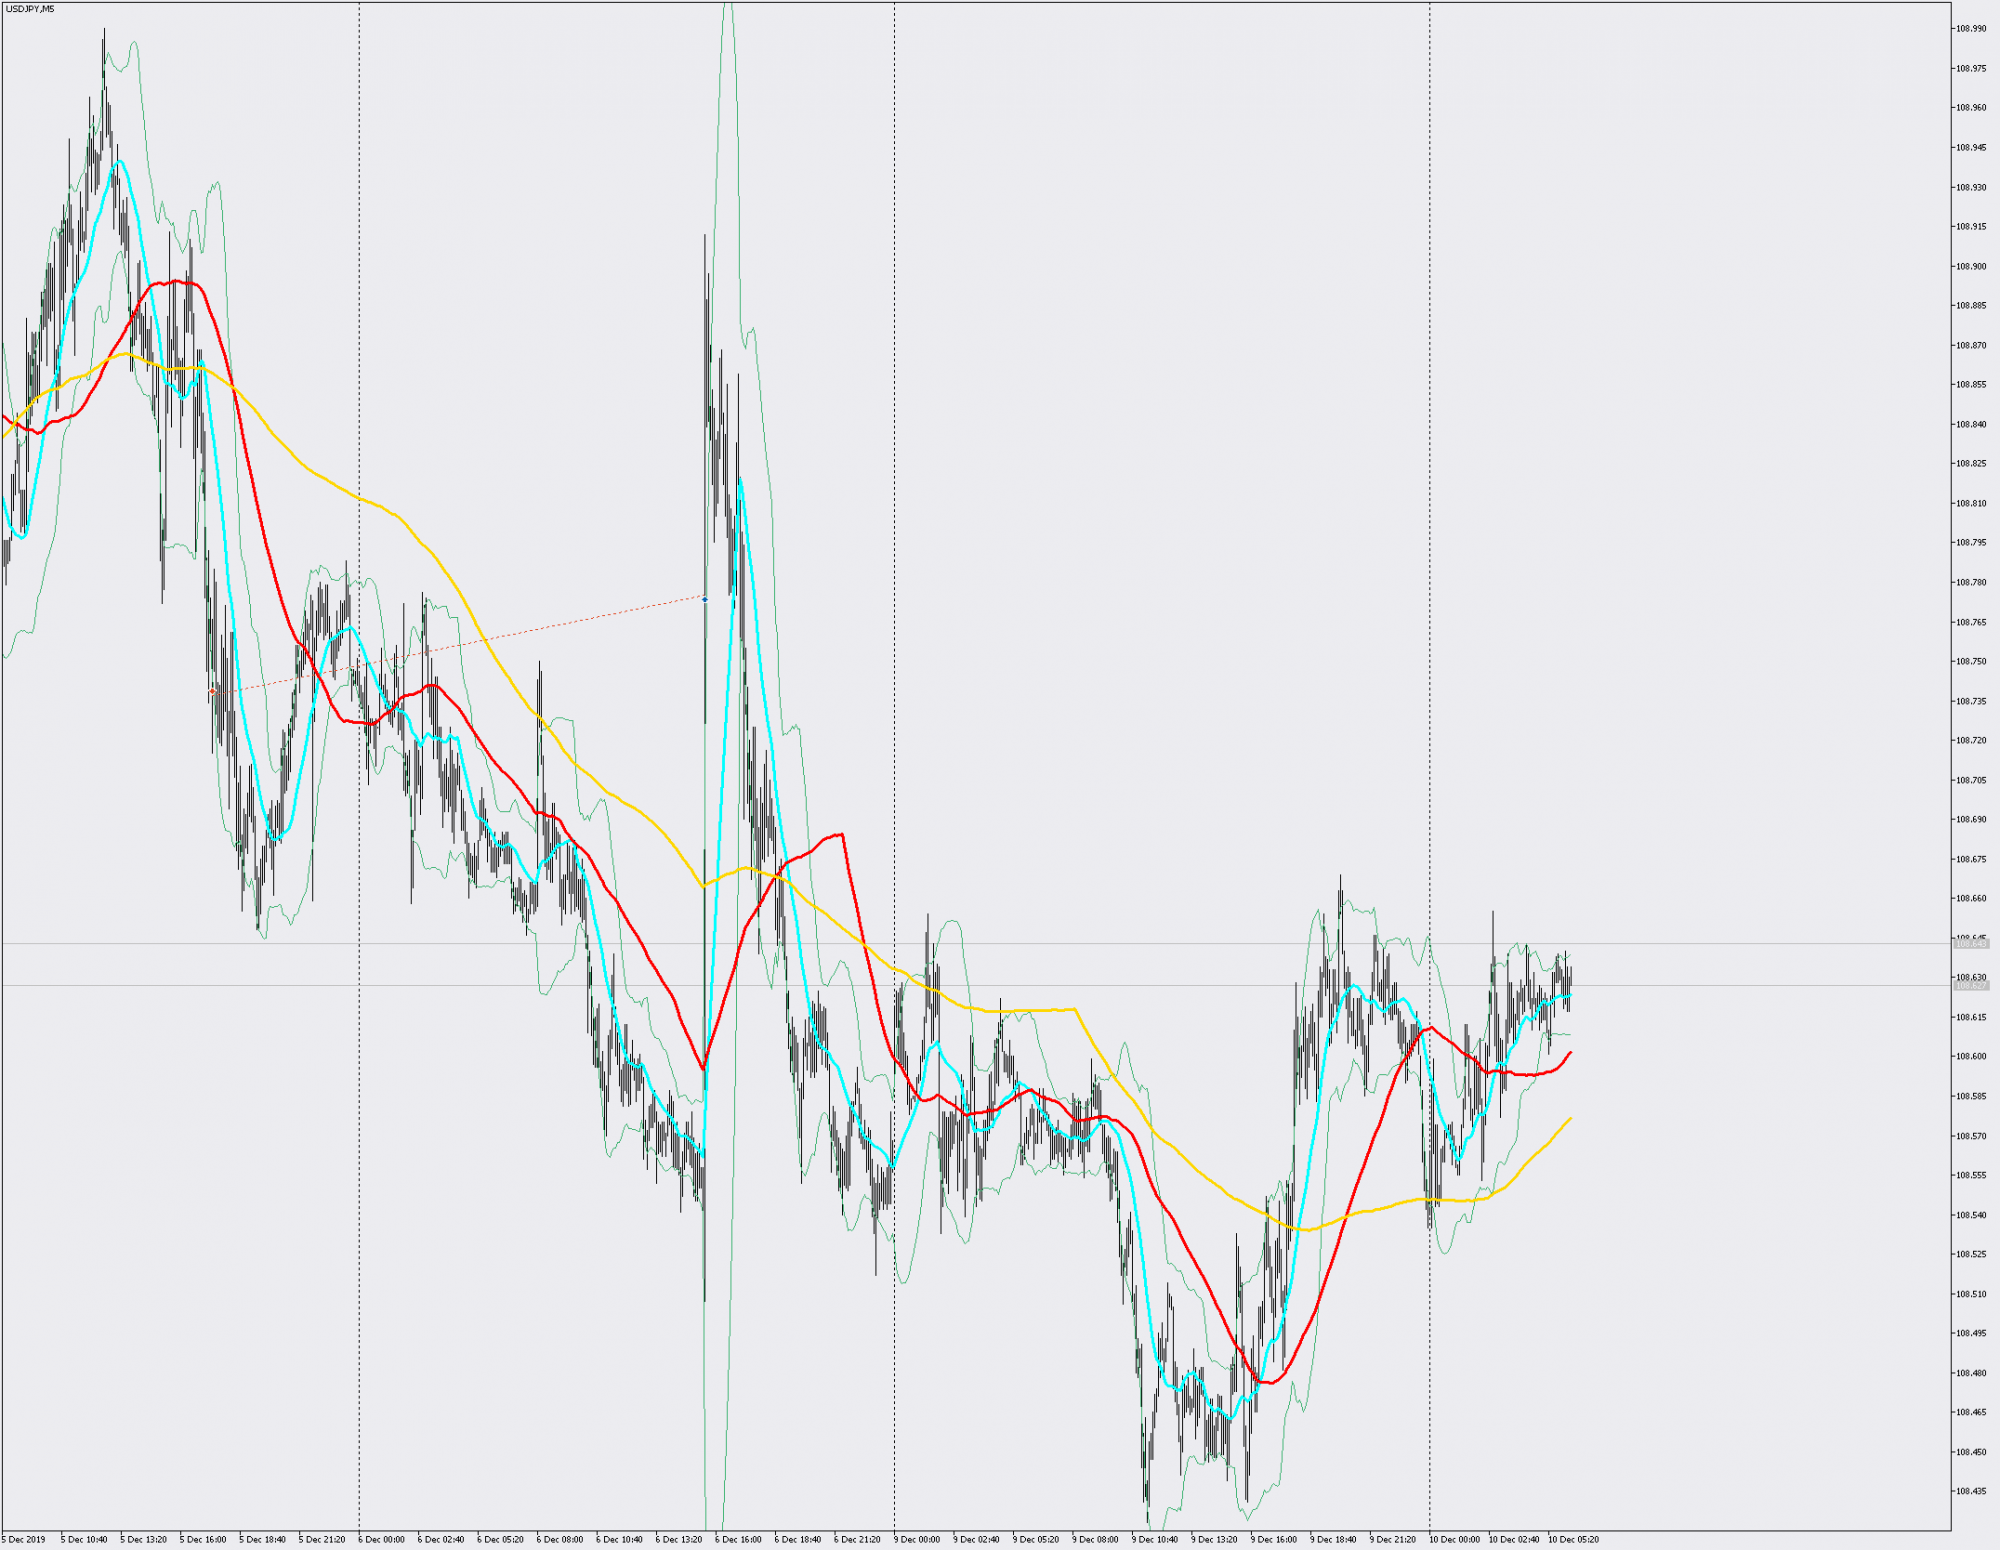
Task: Click the 108.990 price axis label
Action: (x=1971, y=29)
